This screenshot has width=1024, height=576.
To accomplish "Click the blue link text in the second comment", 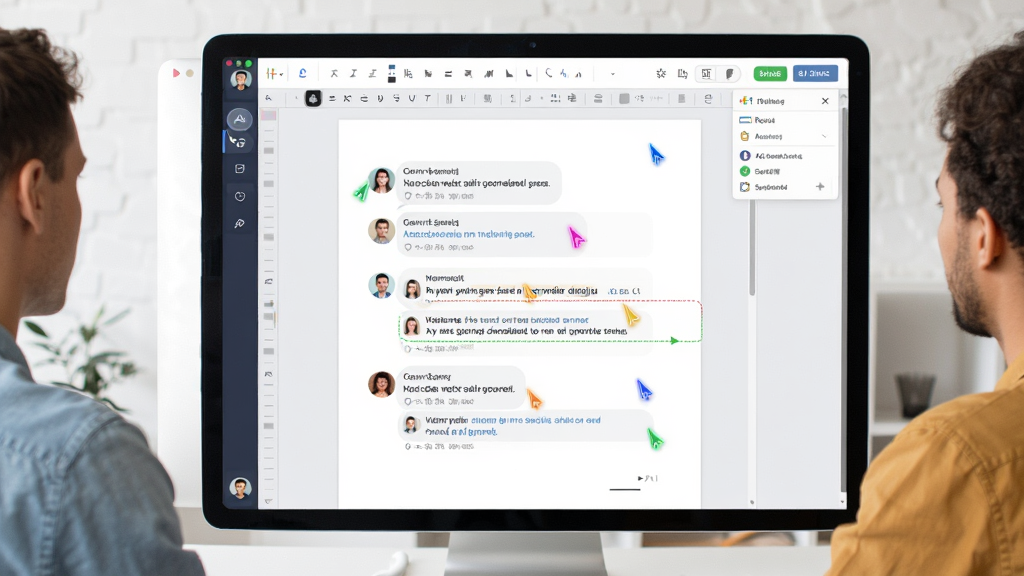I will pyautogui.click(x=468, y=234).
